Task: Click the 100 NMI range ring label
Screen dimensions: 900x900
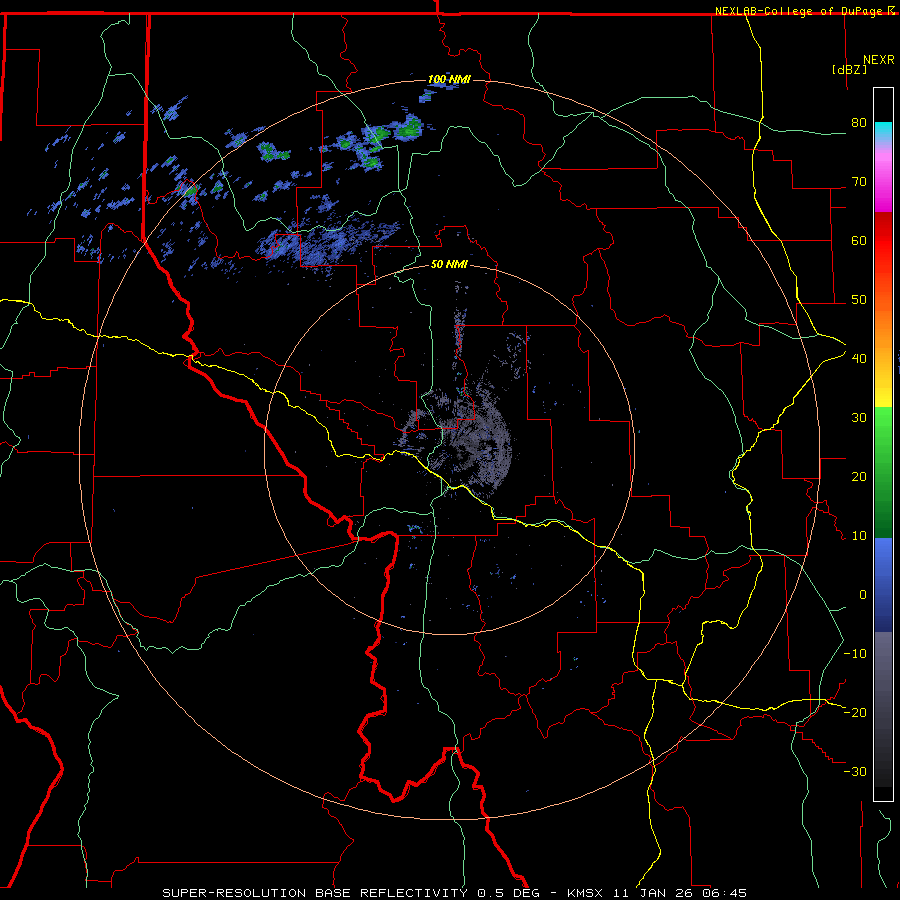Action: coord(449,79)
